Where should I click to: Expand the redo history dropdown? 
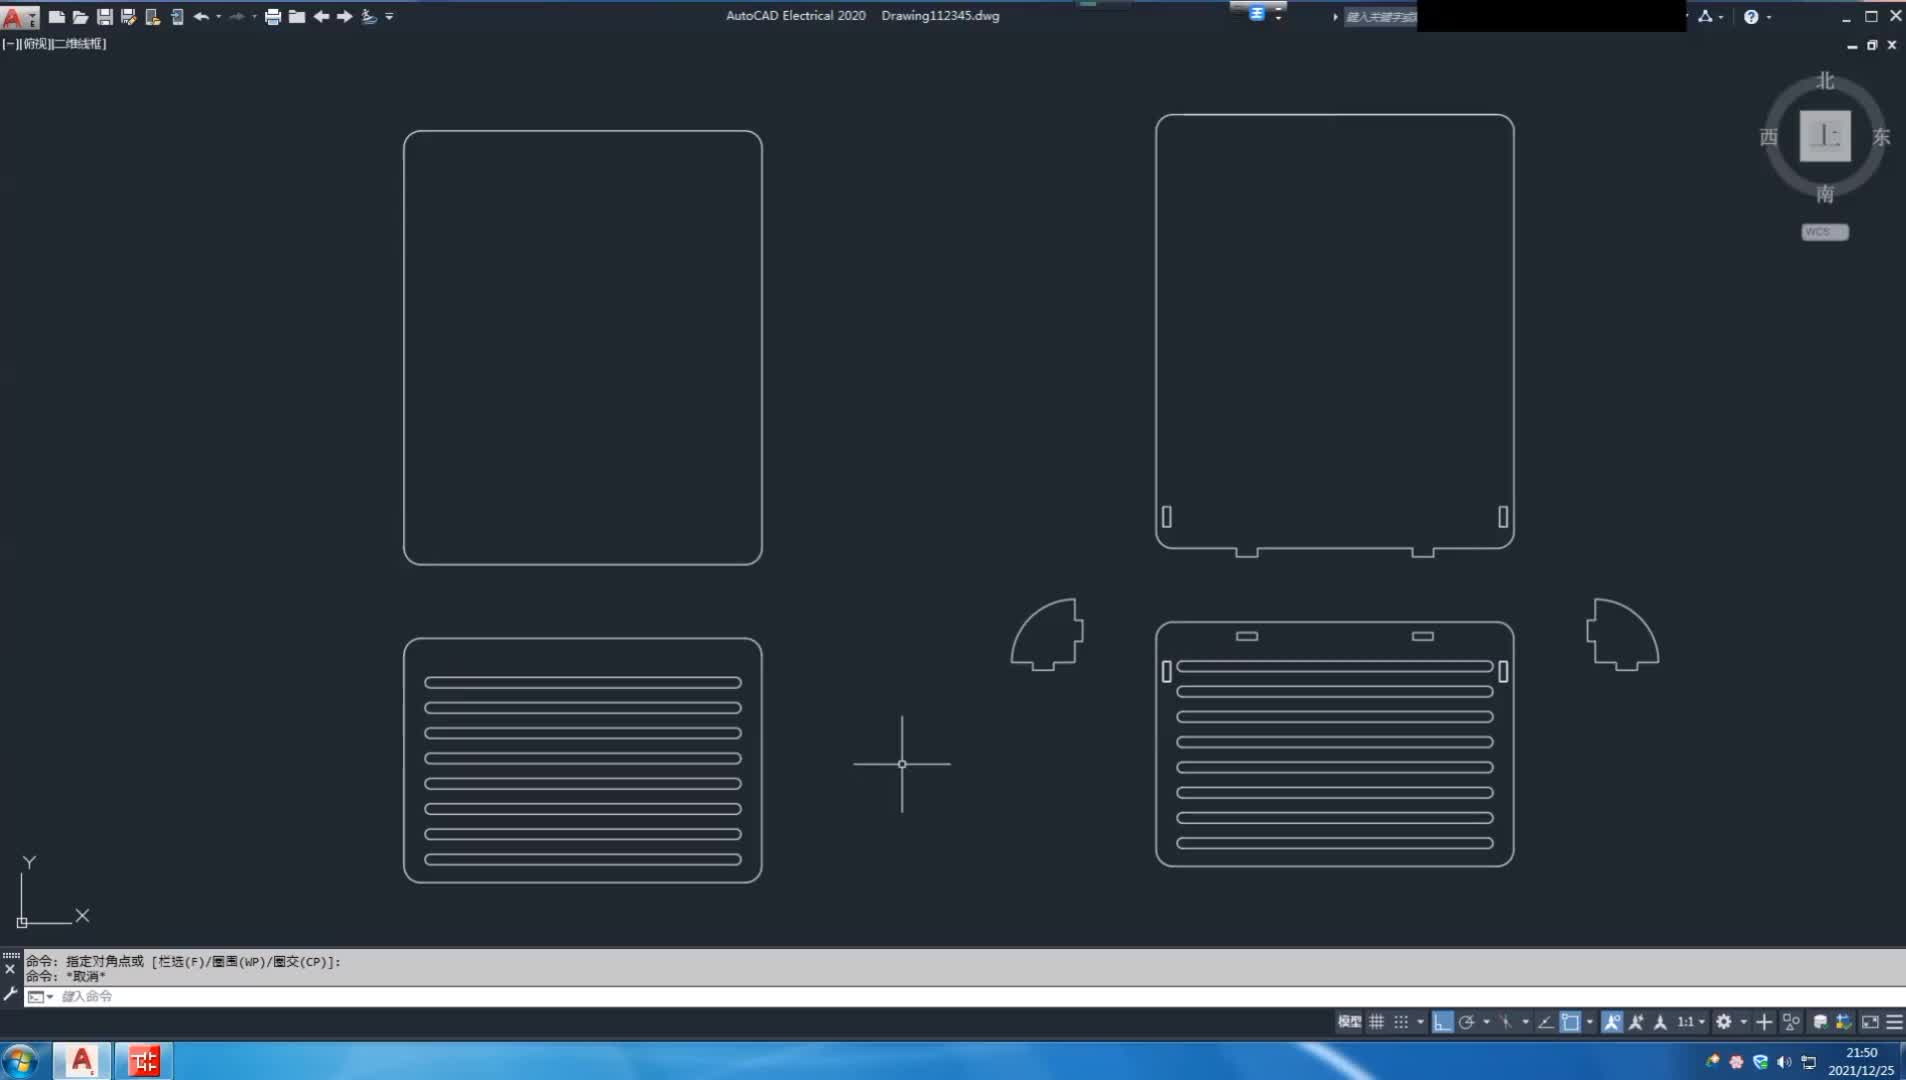pos(254,16)
